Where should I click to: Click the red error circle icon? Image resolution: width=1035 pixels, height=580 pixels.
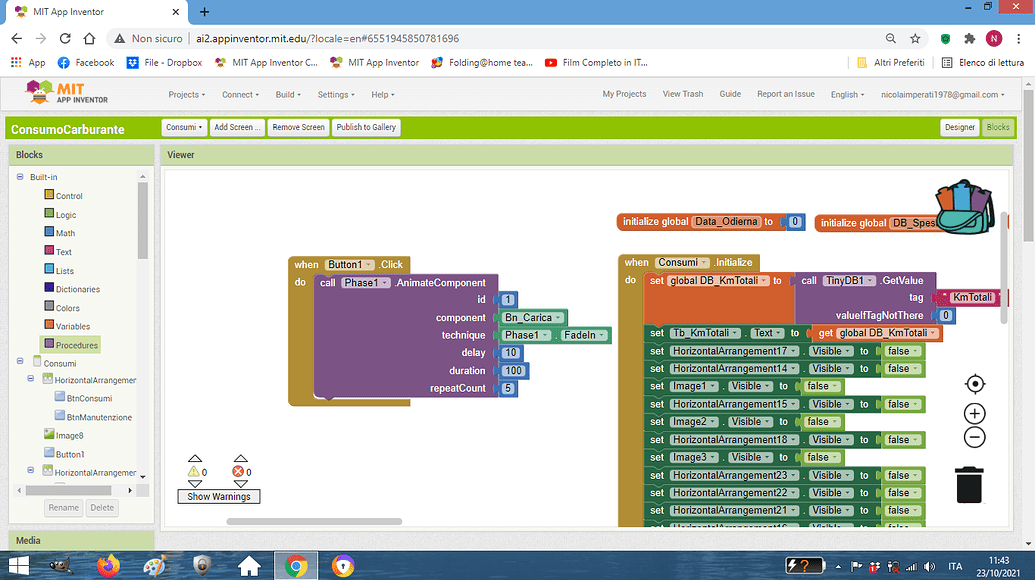[238, 472]
